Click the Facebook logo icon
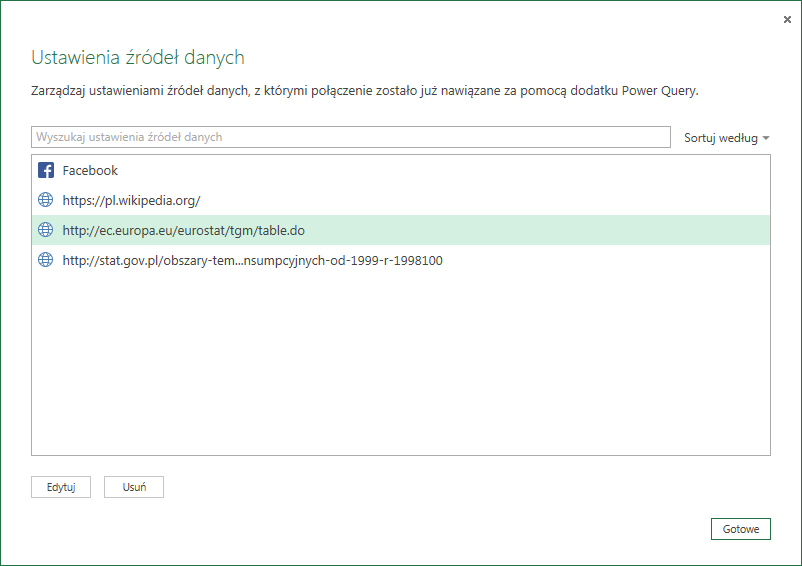 point(45,170)
